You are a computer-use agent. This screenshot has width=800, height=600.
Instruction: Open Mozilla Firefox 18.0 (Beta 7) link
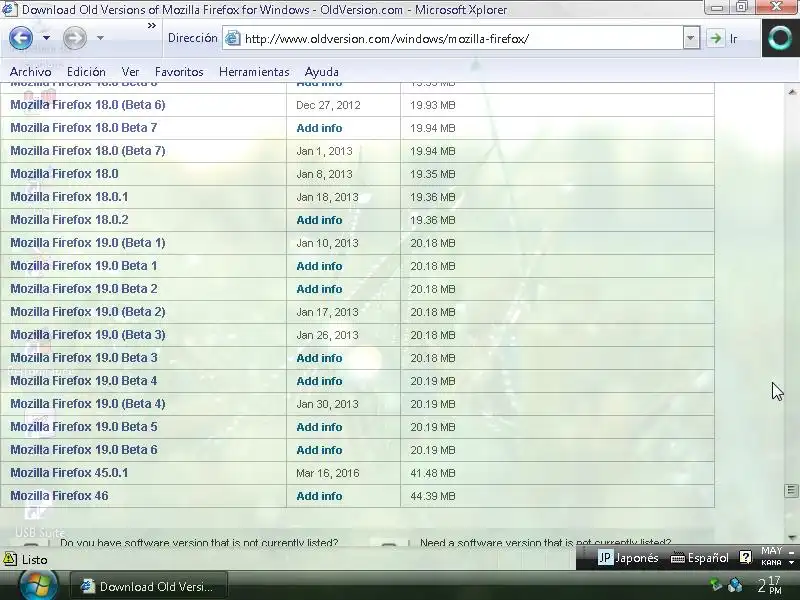coord(88,151)
